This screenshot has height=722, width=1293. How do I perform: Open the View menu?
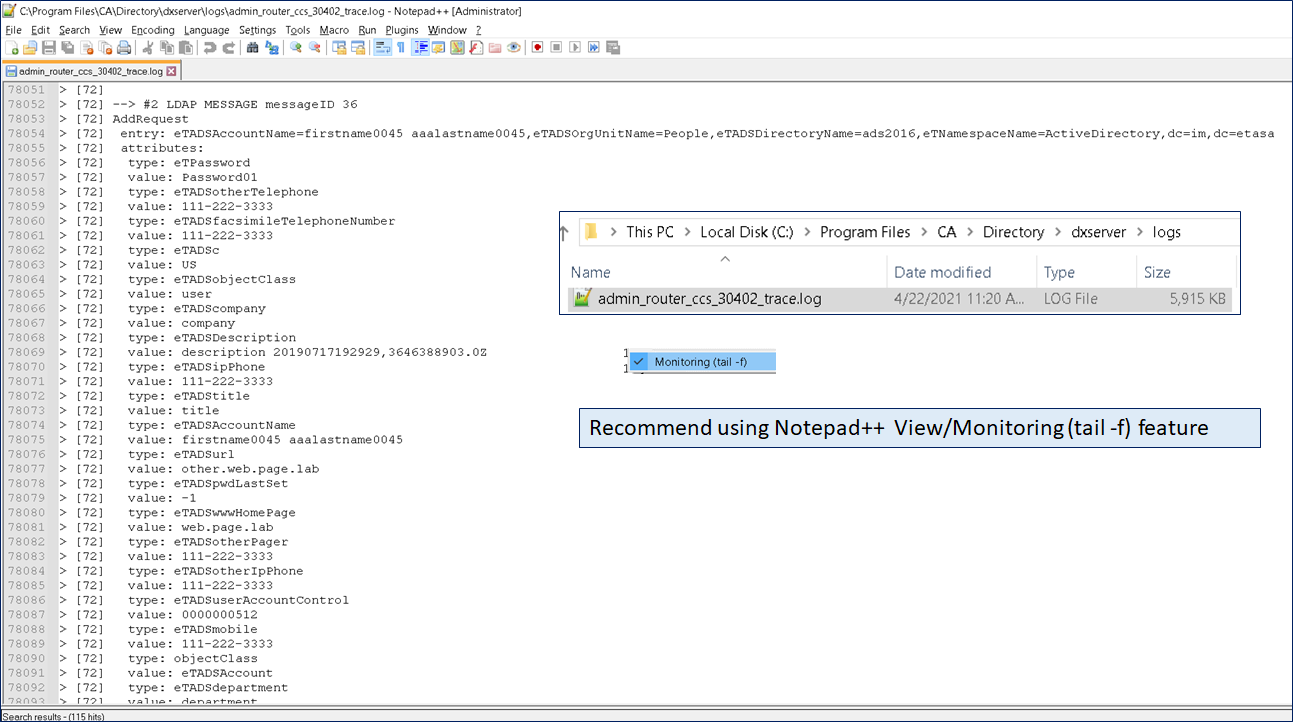[x=110, y=30]
